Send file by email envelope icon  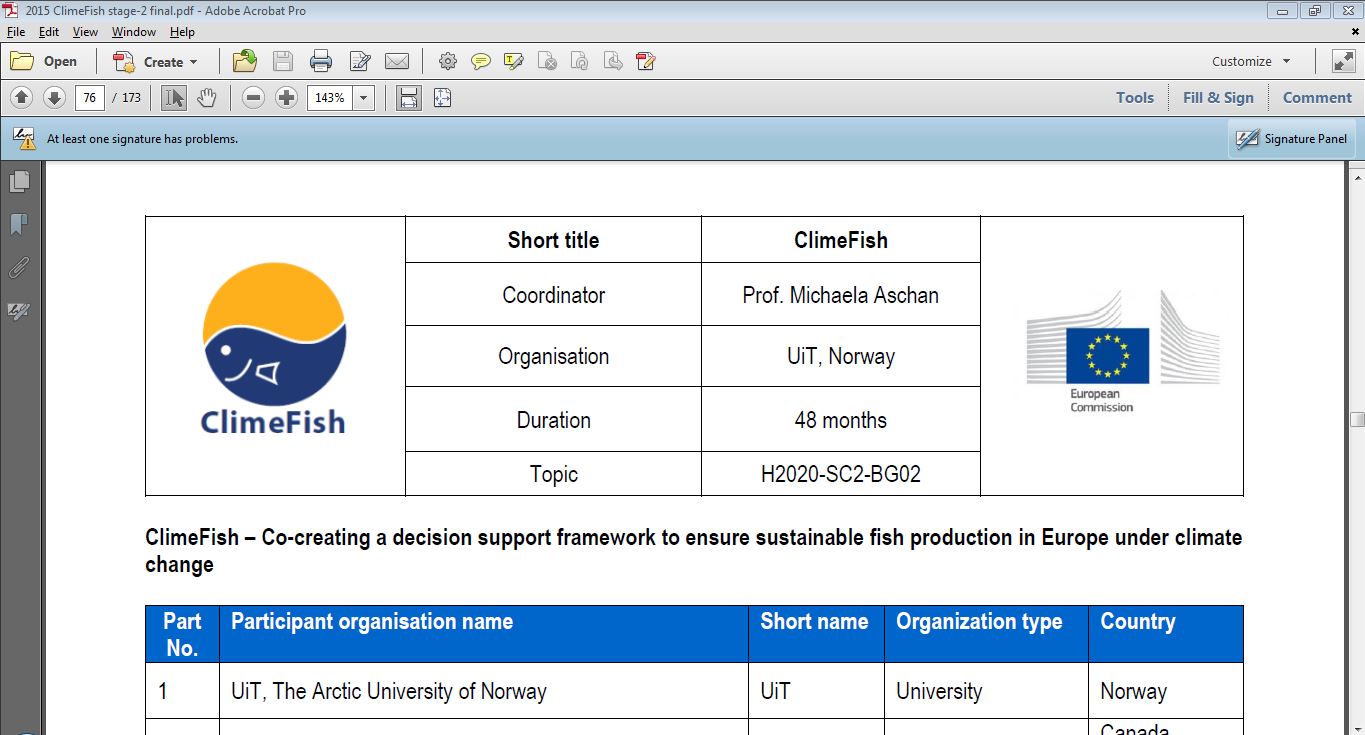[397, 61]
